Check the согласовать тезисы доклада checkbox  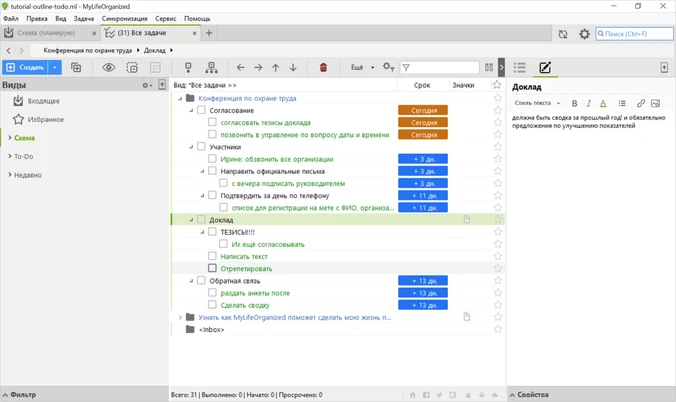click(x=212, y=122)
